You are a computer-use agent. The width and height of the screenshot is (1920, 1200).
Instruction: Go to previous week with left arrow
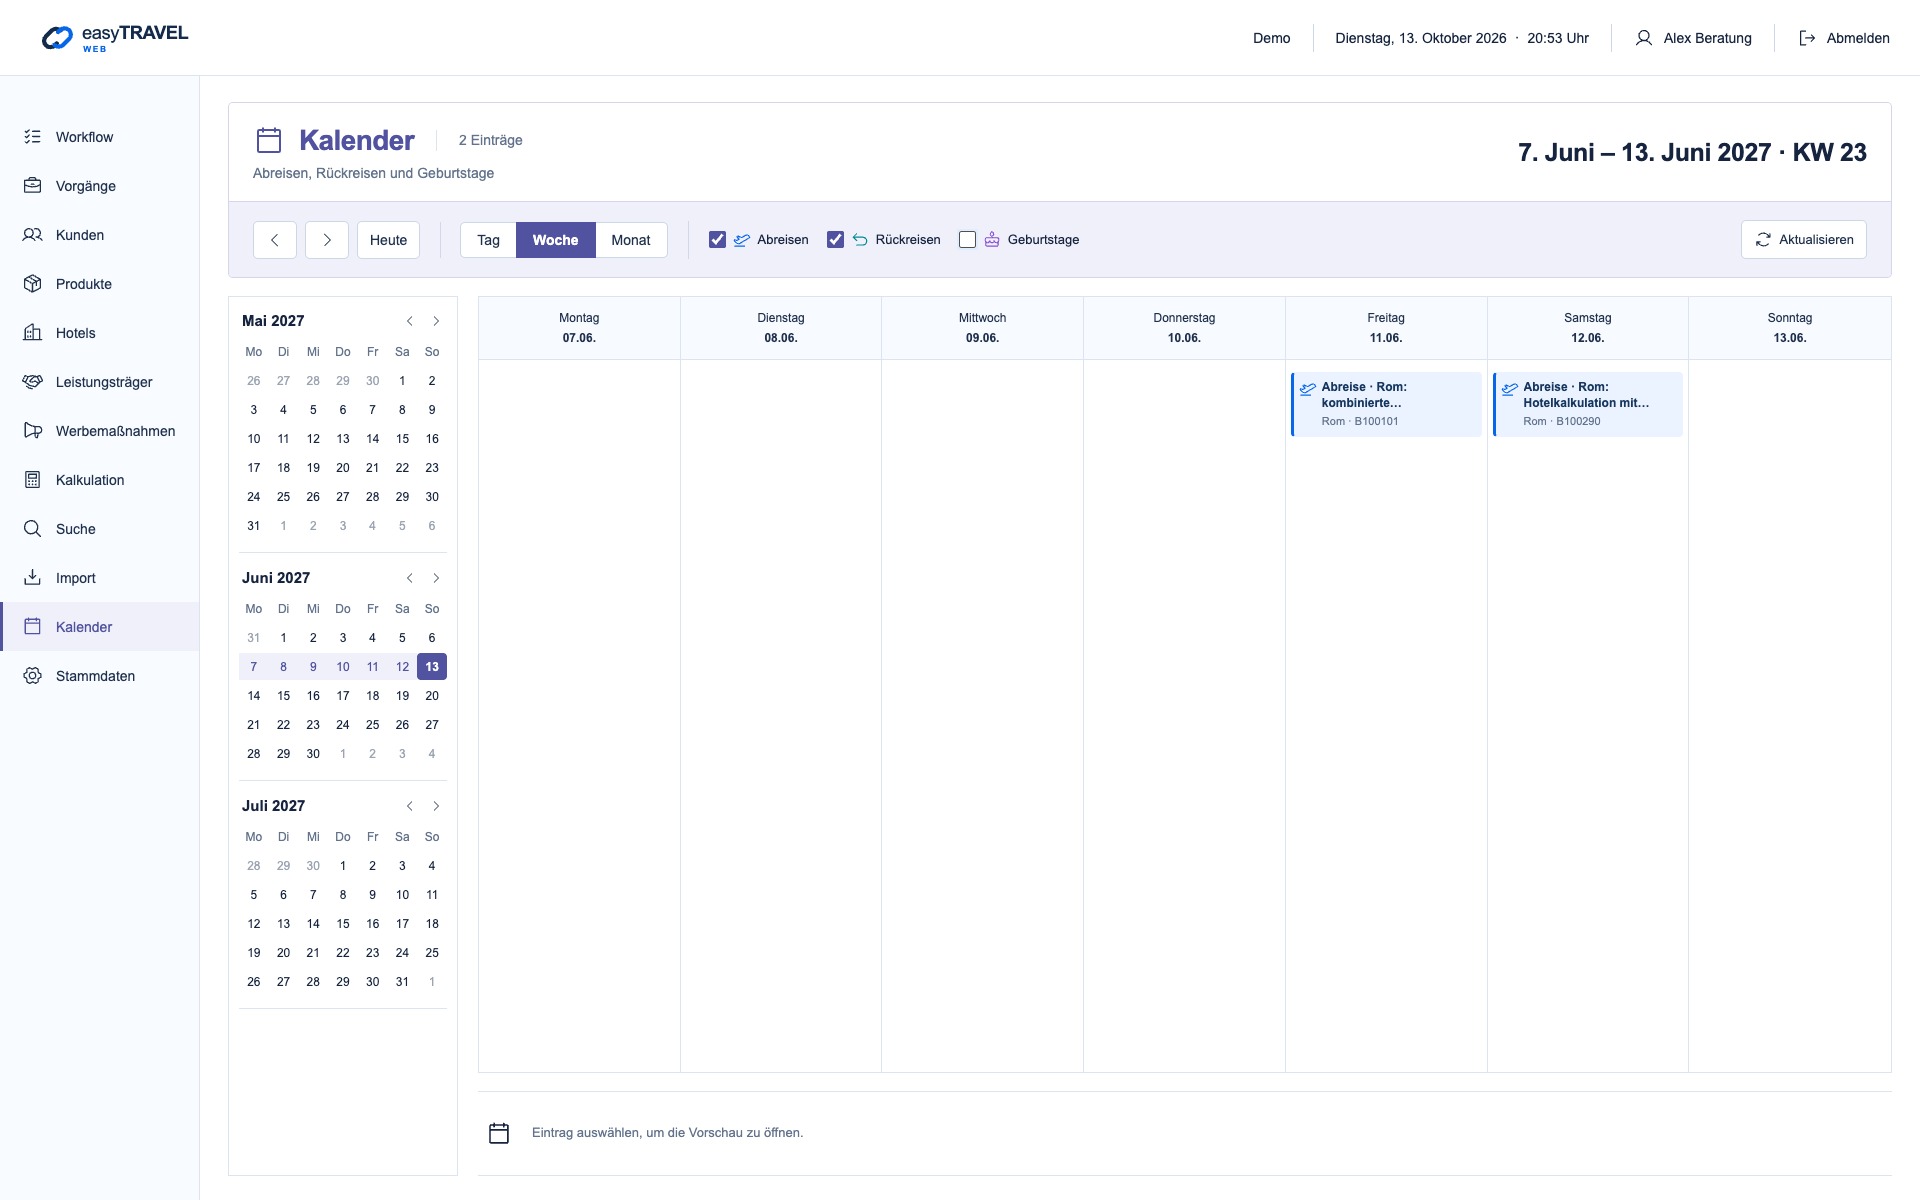click(275, 240)
